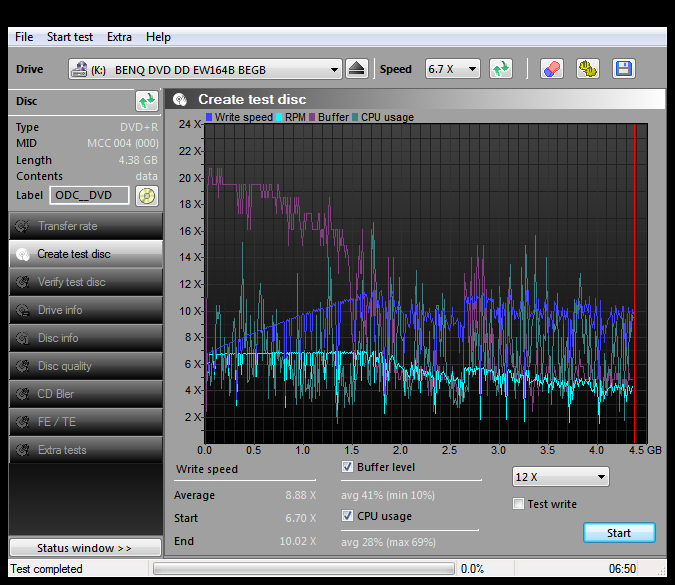The height and width of the screenshot is (585, 675).
Task: Select the Create test disc item
Action: 86,254
